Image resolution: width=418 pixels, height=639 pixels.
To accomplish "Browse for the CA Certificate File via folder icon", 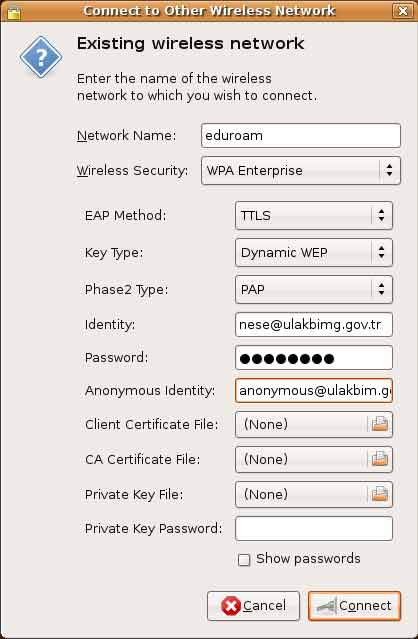I will pos(379,459).
